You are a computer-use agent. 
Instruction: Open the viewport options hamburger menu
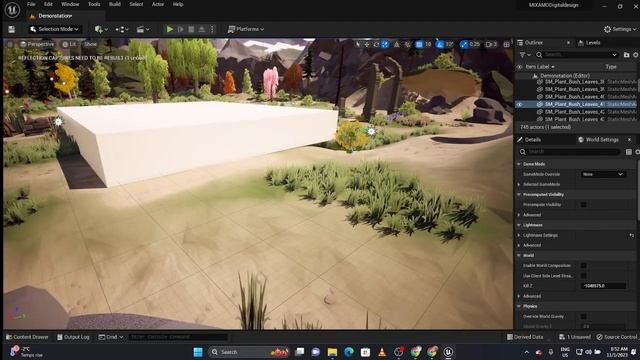(10, 44)
